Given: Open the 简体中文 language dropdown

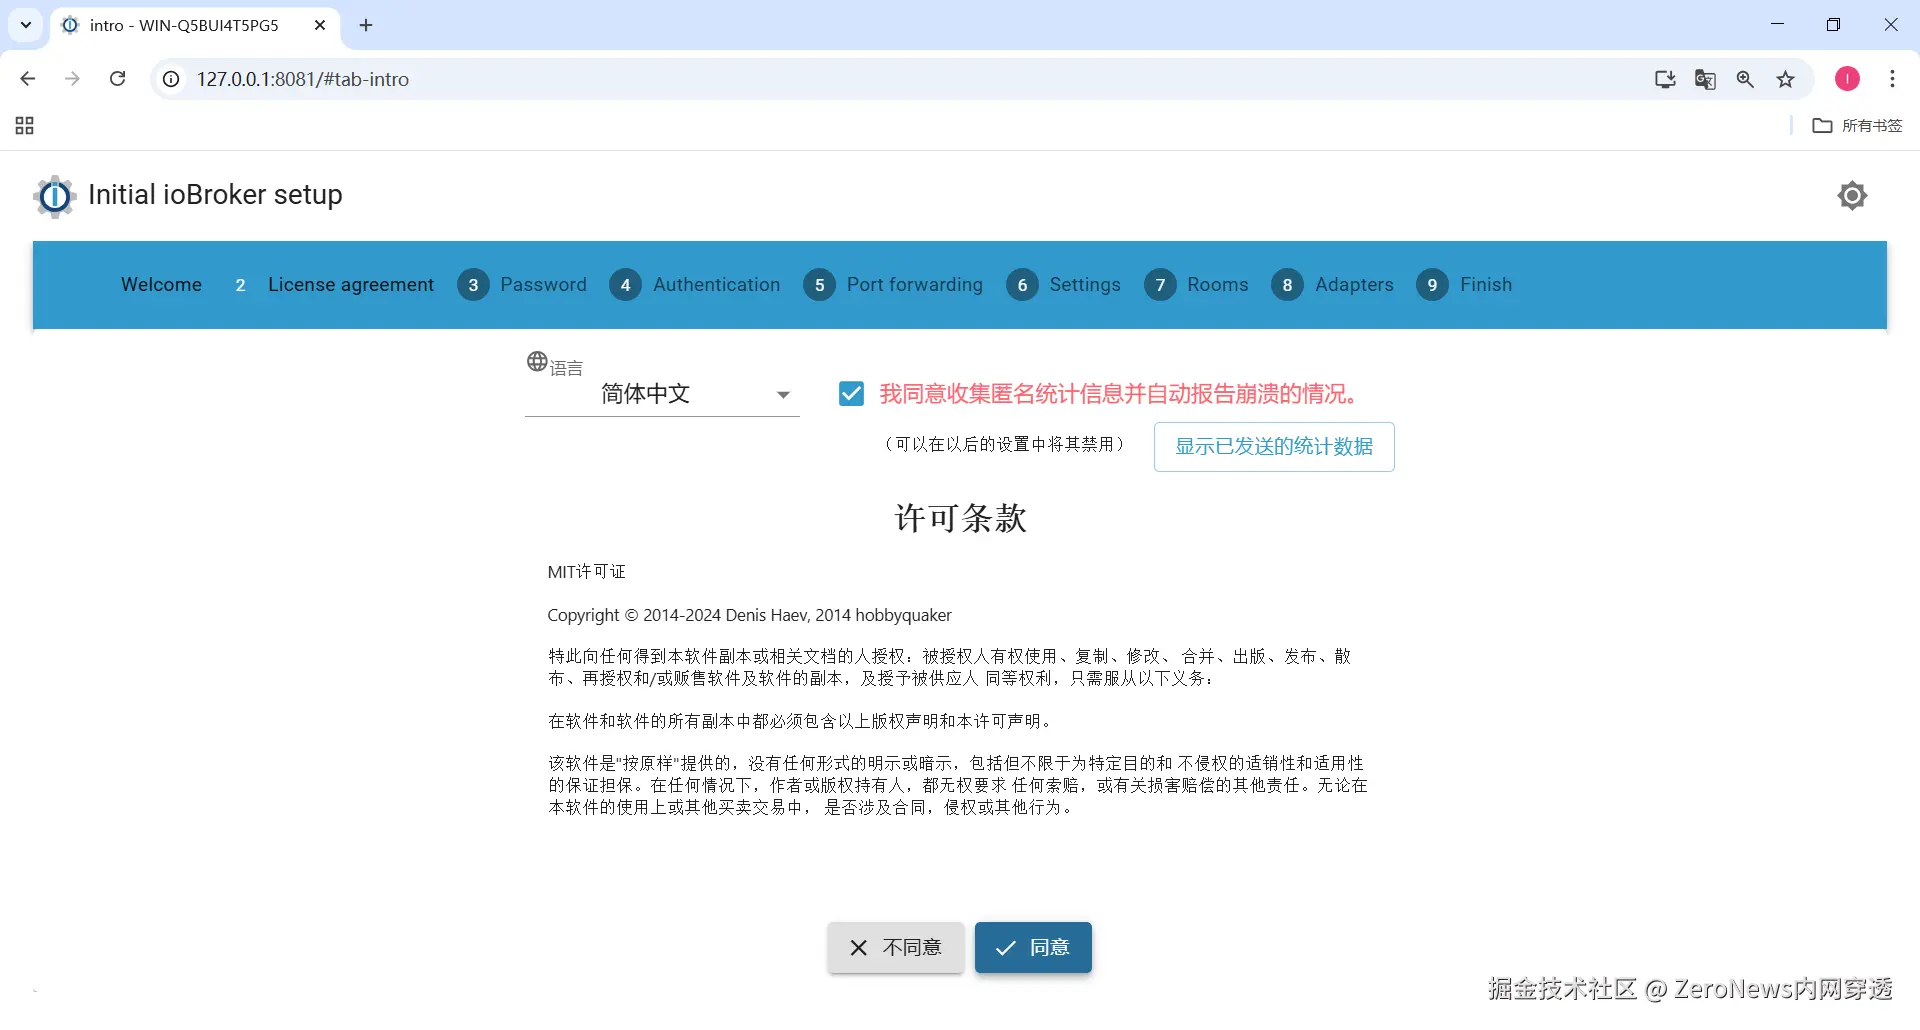Looking at the screenshot, I should 662,394.
